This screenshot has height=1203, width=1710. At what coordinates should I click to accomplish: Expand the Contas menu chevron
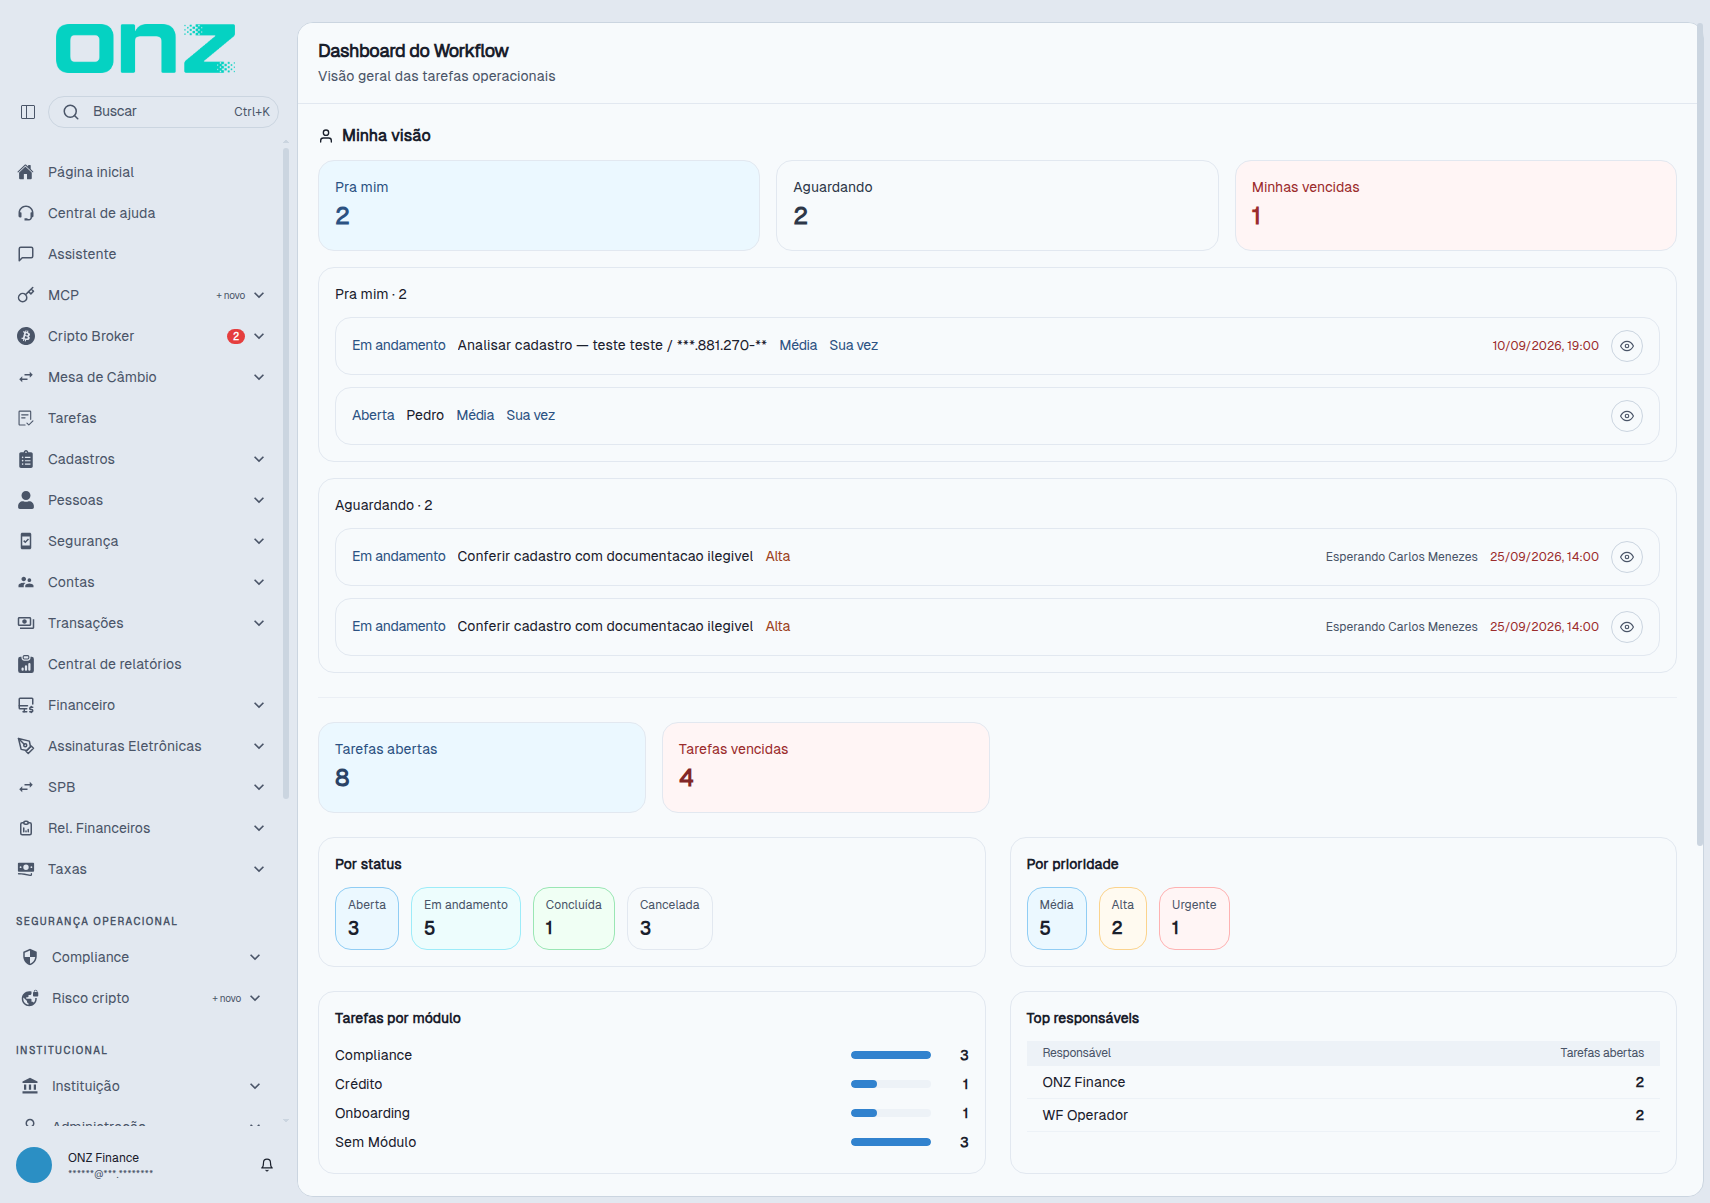[x=259, y=582]
